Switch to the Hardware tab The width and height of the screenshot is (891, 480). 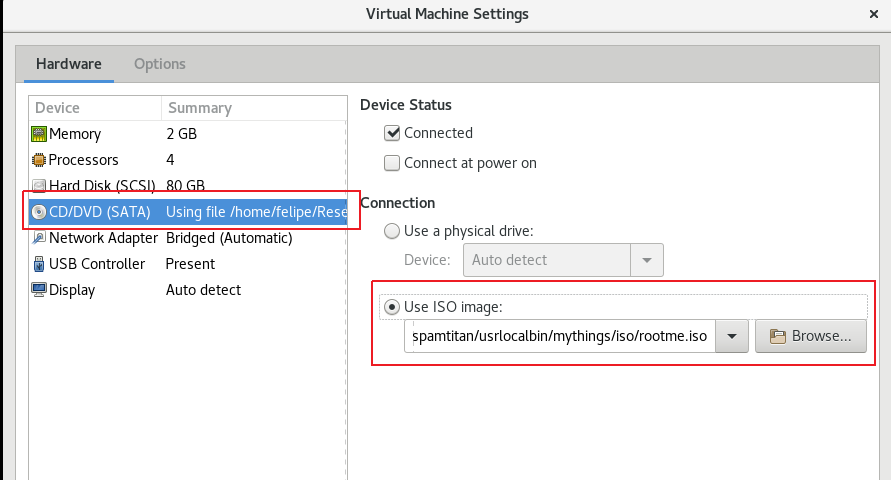[69, 64]
